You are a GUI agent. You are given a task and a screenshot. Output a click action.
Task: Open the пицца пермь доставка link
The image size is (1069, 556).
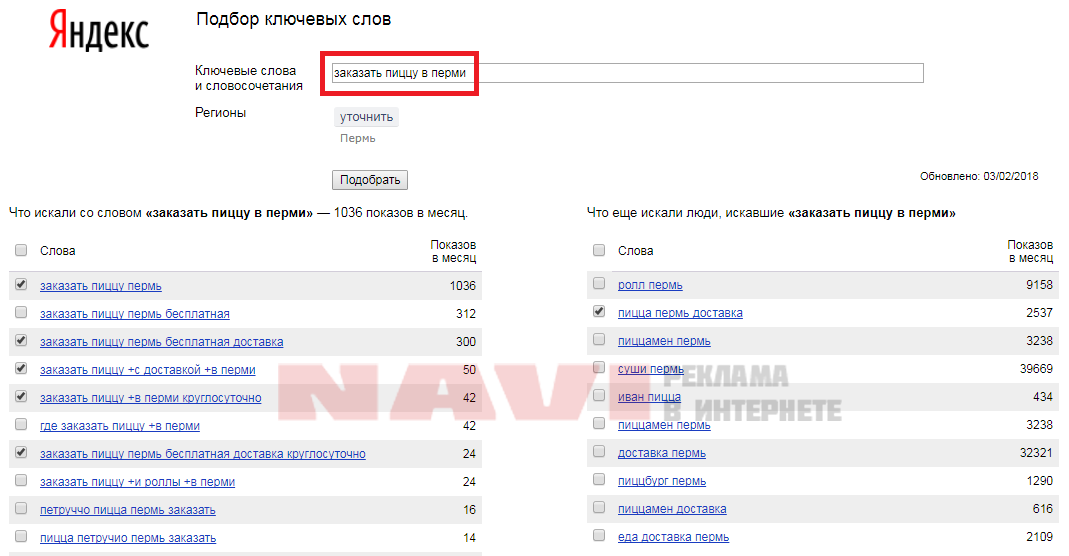coord(680,313)
